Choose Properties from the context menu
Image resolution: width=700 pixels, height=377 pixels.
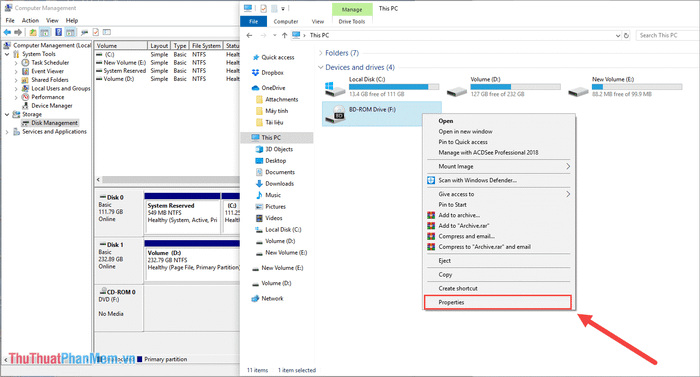point(498,302)
